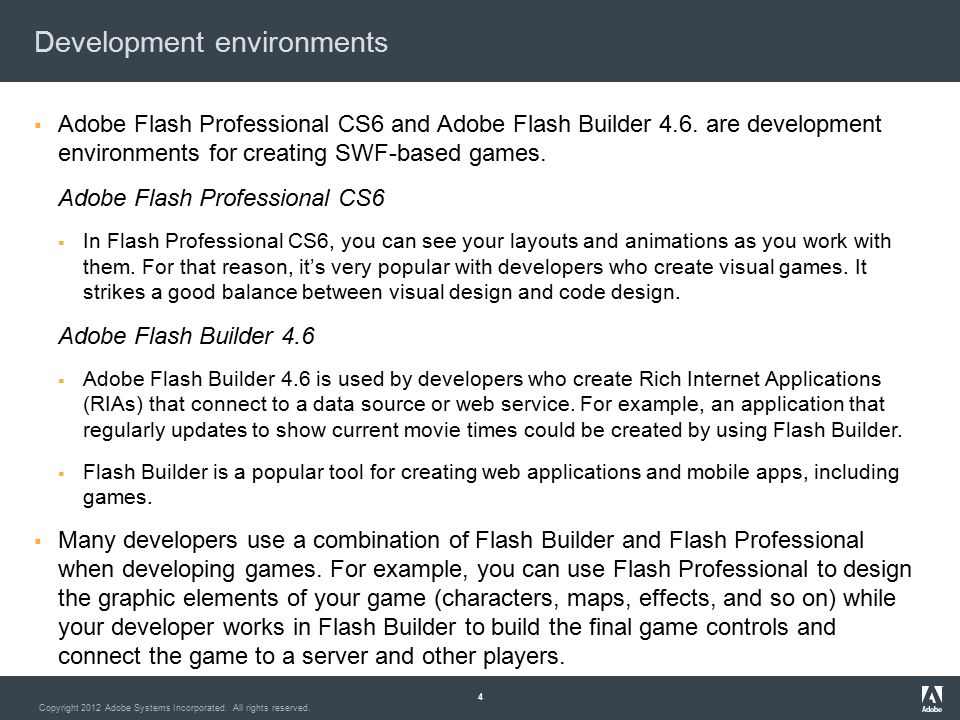Click the phrase SWF-based games
This screenshot has width=960, height=720.
440,153
